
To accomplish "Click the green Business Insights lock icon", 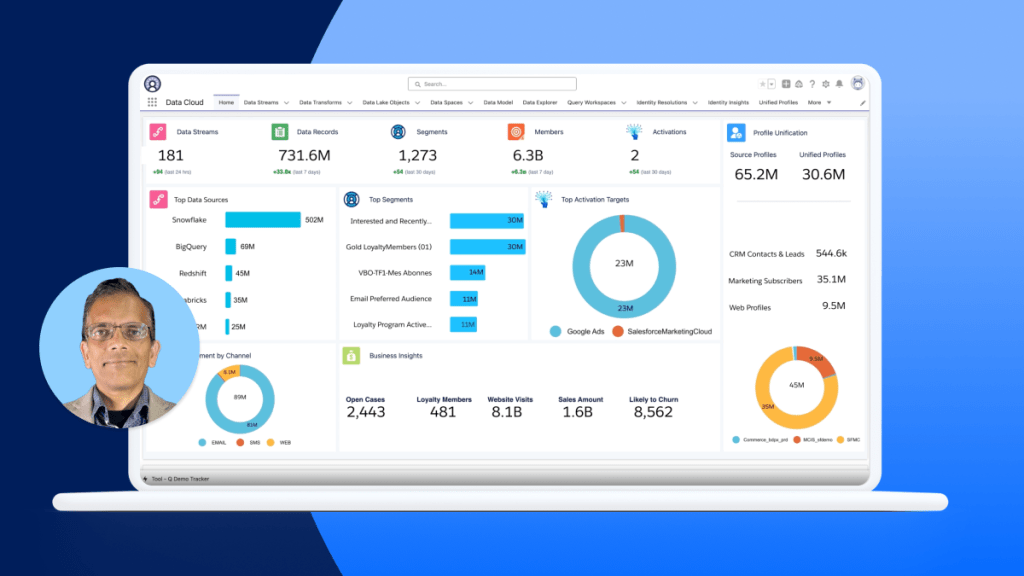I will [x=351, y=355].
